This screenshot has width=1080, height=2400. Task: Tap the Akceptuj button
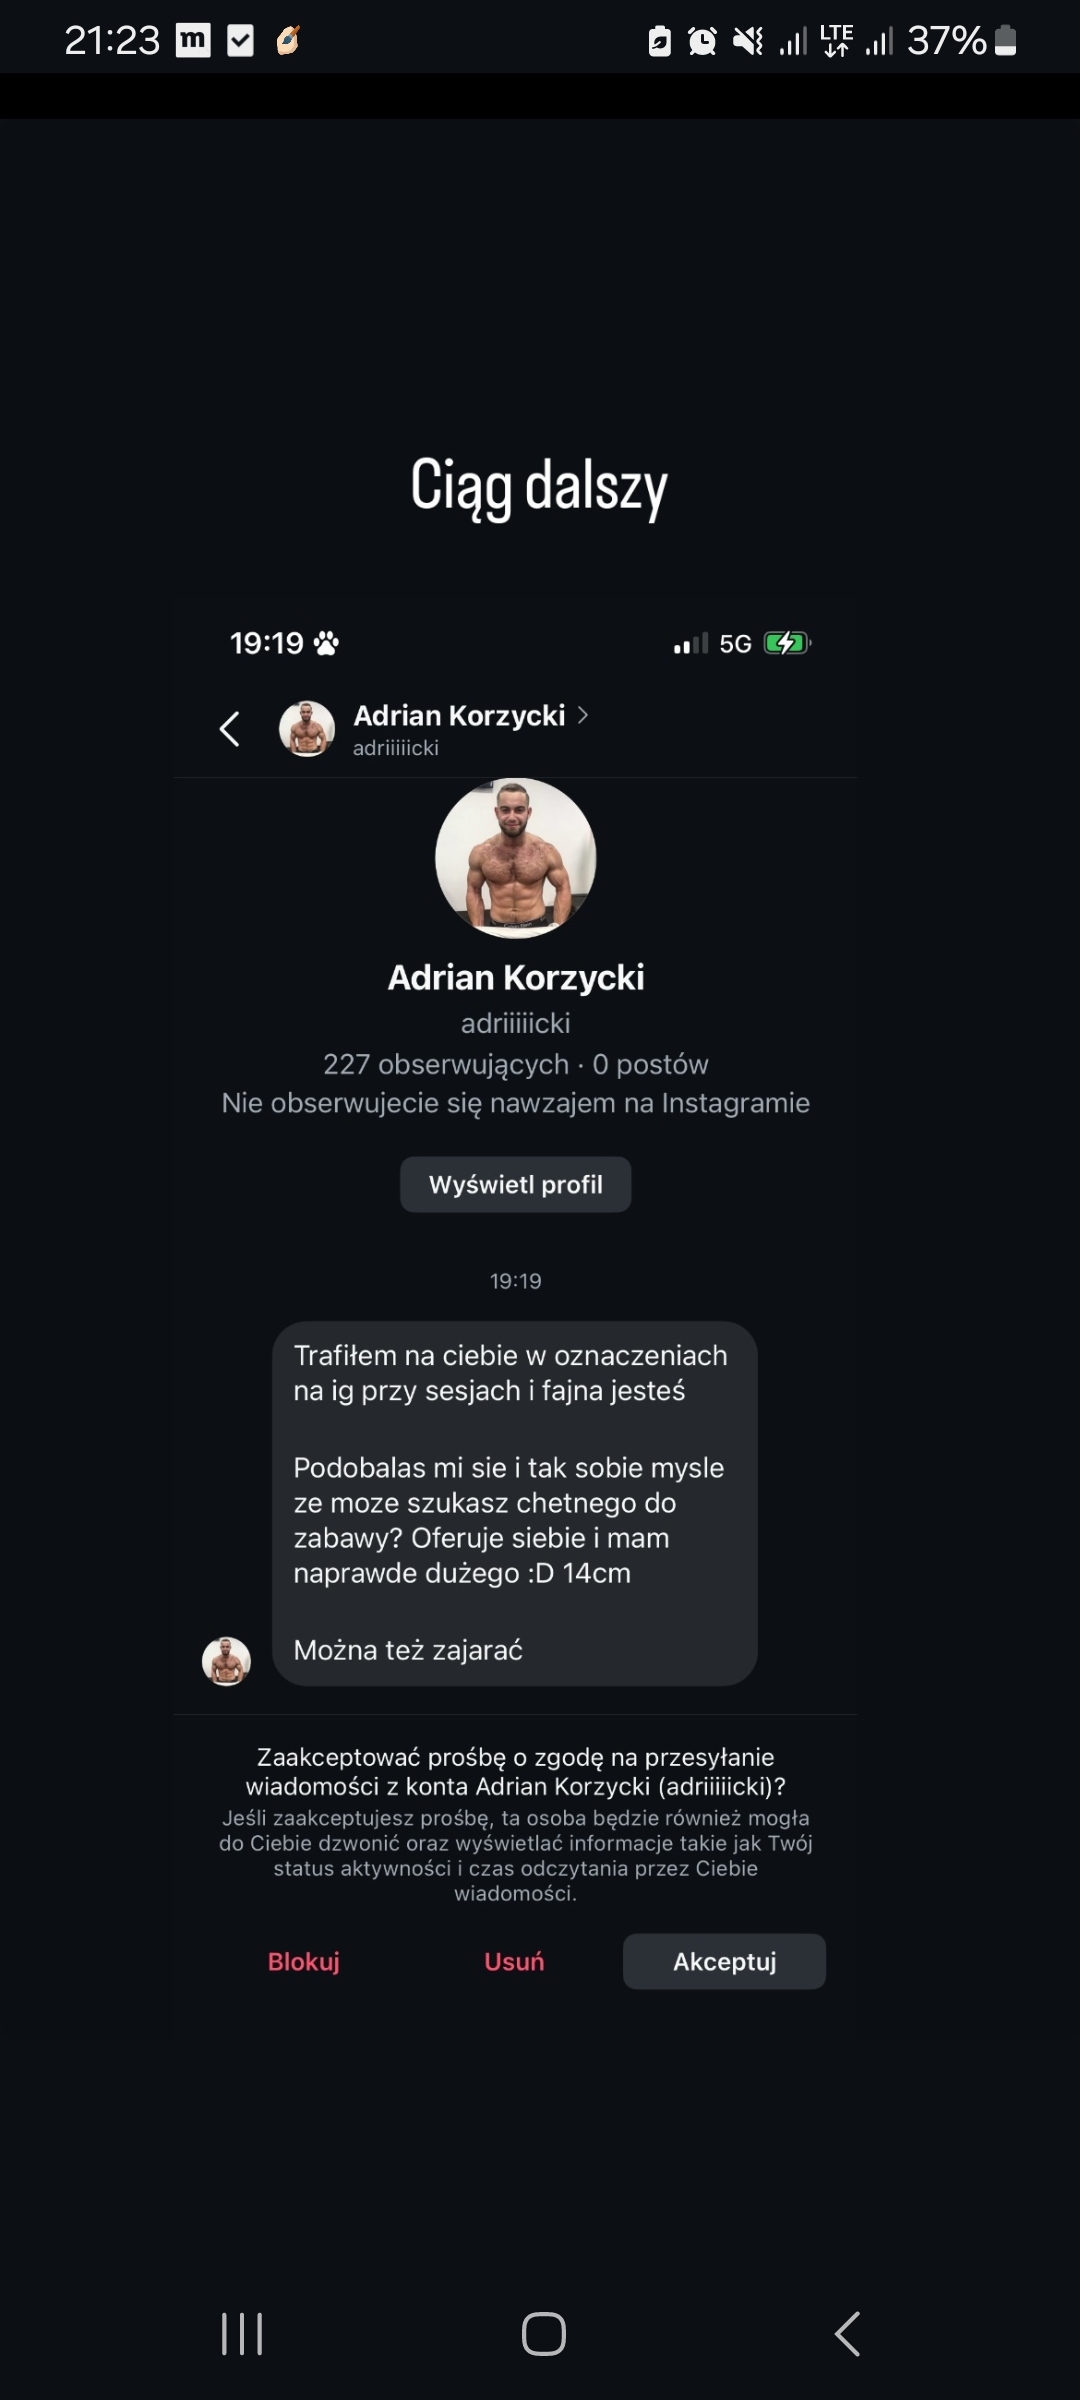coord(724,1961)
